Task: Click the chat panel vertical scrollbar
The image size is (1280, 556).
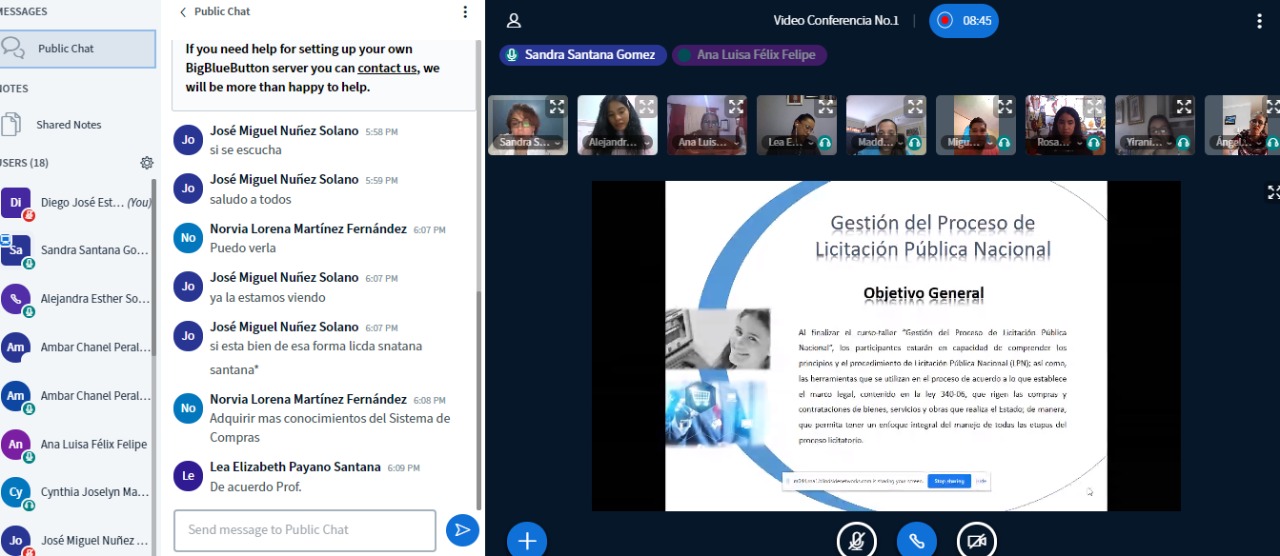Action: (478, 400)
